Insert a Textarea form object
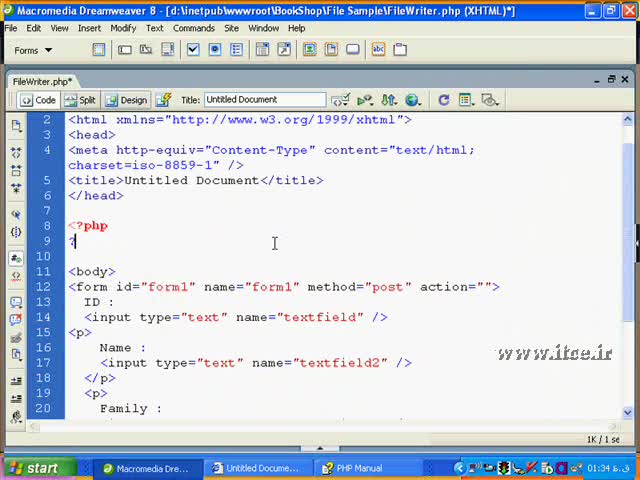Viewport: 640px width, 480px height. click(x=167, y=50)
